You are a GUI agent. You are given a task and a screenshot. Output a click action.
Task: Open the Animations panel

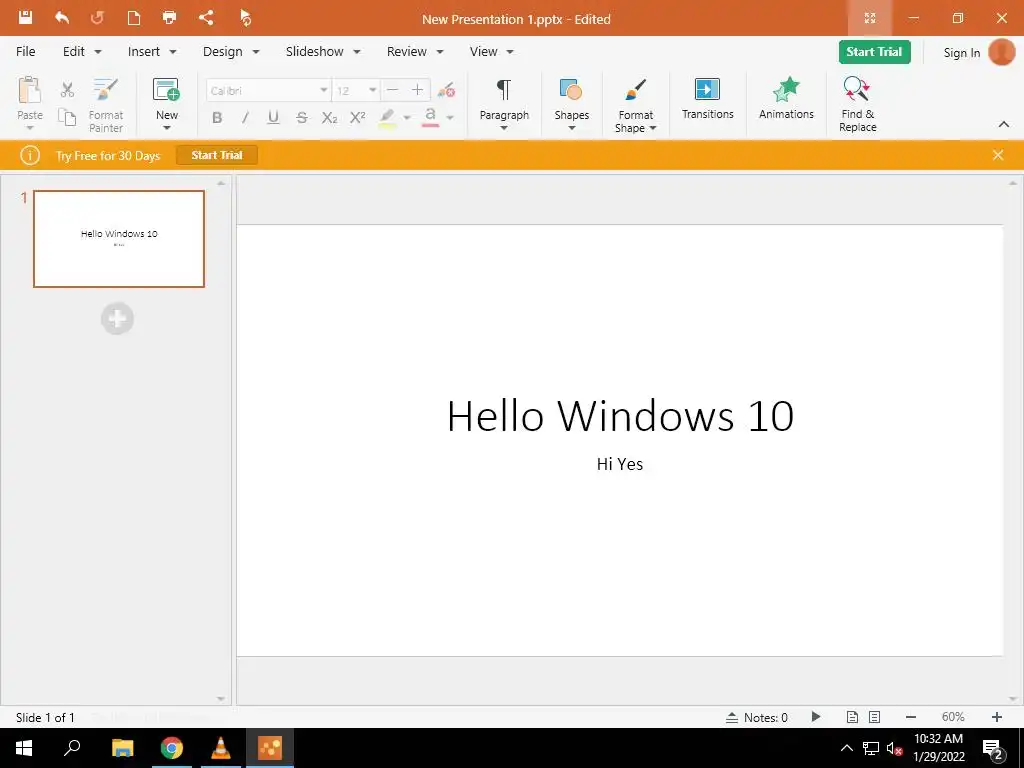(x=786, y=99)
